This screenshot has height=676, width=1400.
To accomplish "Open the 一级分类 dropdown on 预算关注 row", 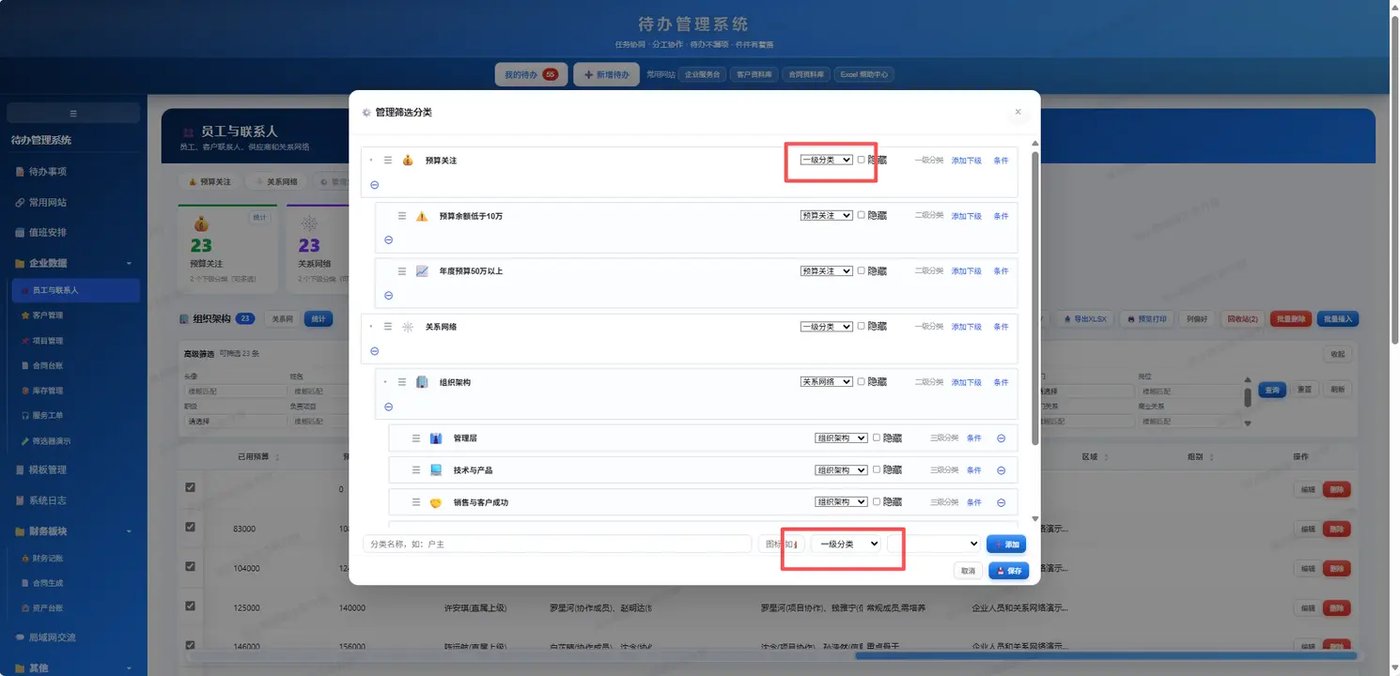I will [826, 160].
